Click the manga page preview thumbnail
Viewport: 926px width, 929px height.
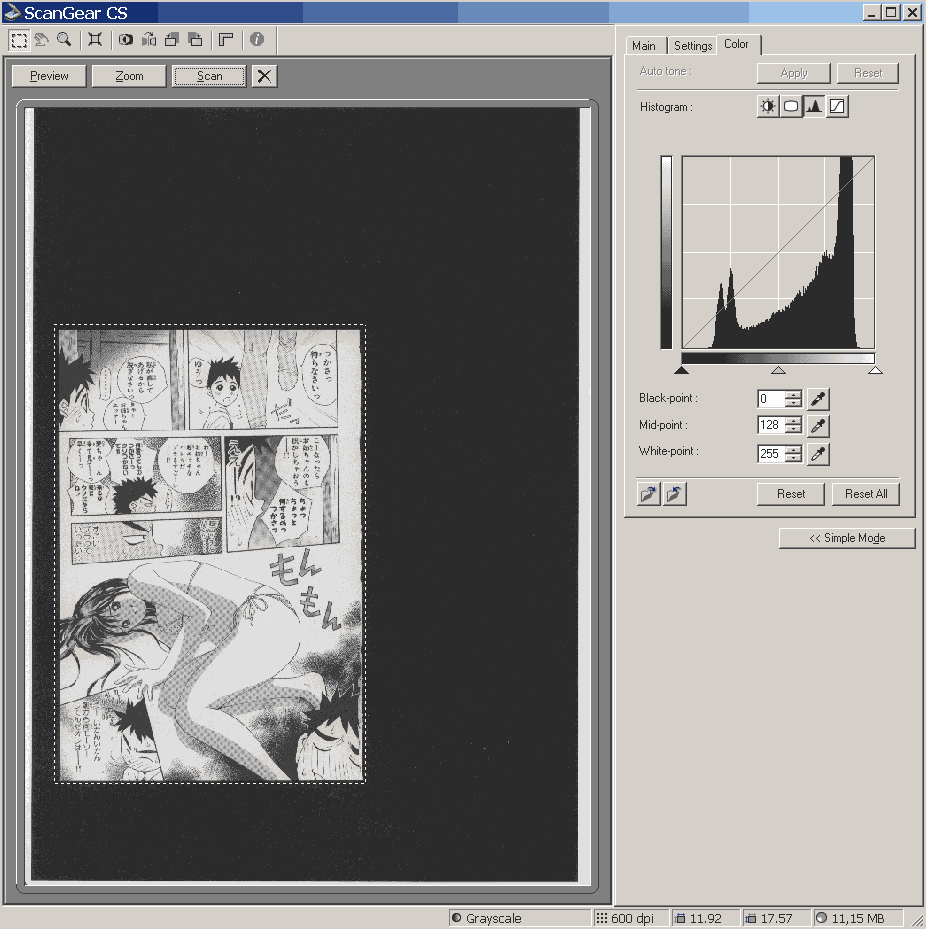pyautogui.click(x=210, y=554)
